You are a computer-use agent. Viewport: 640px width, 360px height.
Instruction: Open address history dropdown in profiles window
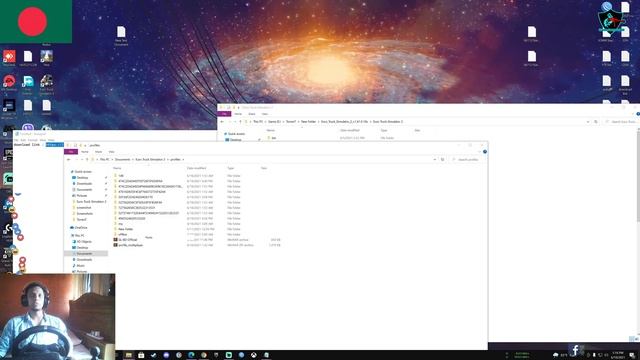click(x=435, y=160)
